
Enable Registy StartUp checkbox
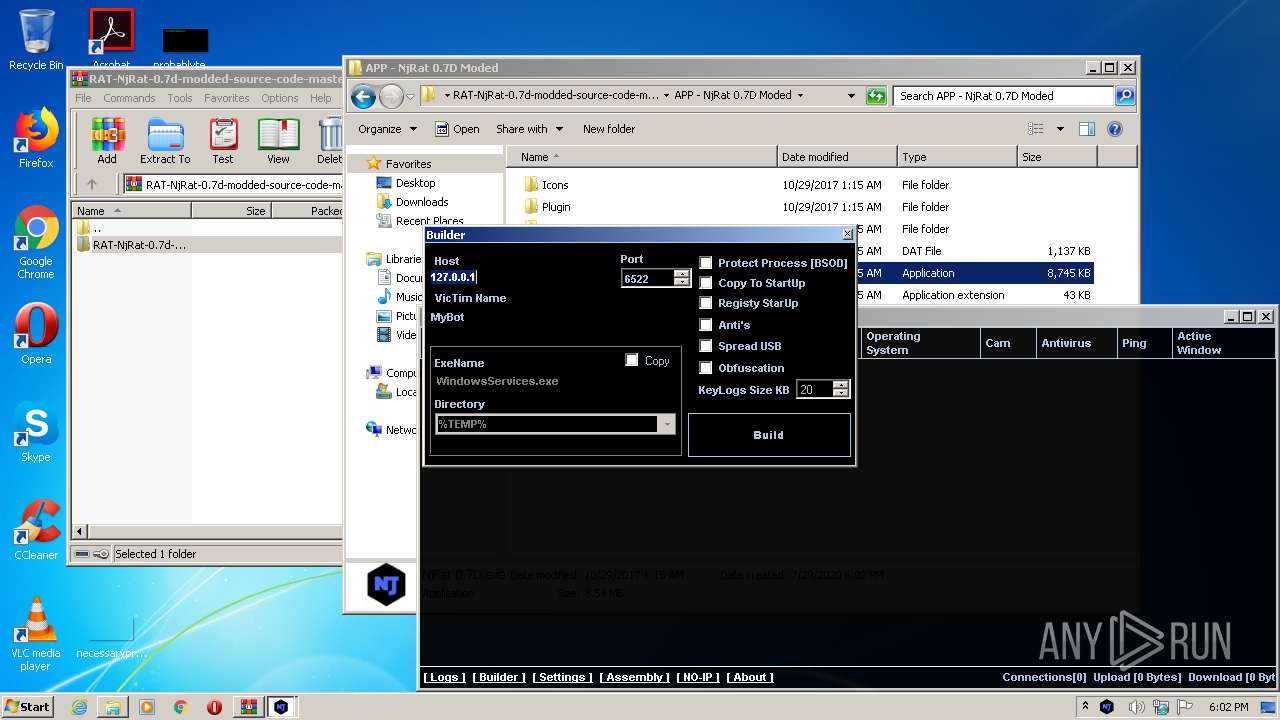[x=706, y=303]
